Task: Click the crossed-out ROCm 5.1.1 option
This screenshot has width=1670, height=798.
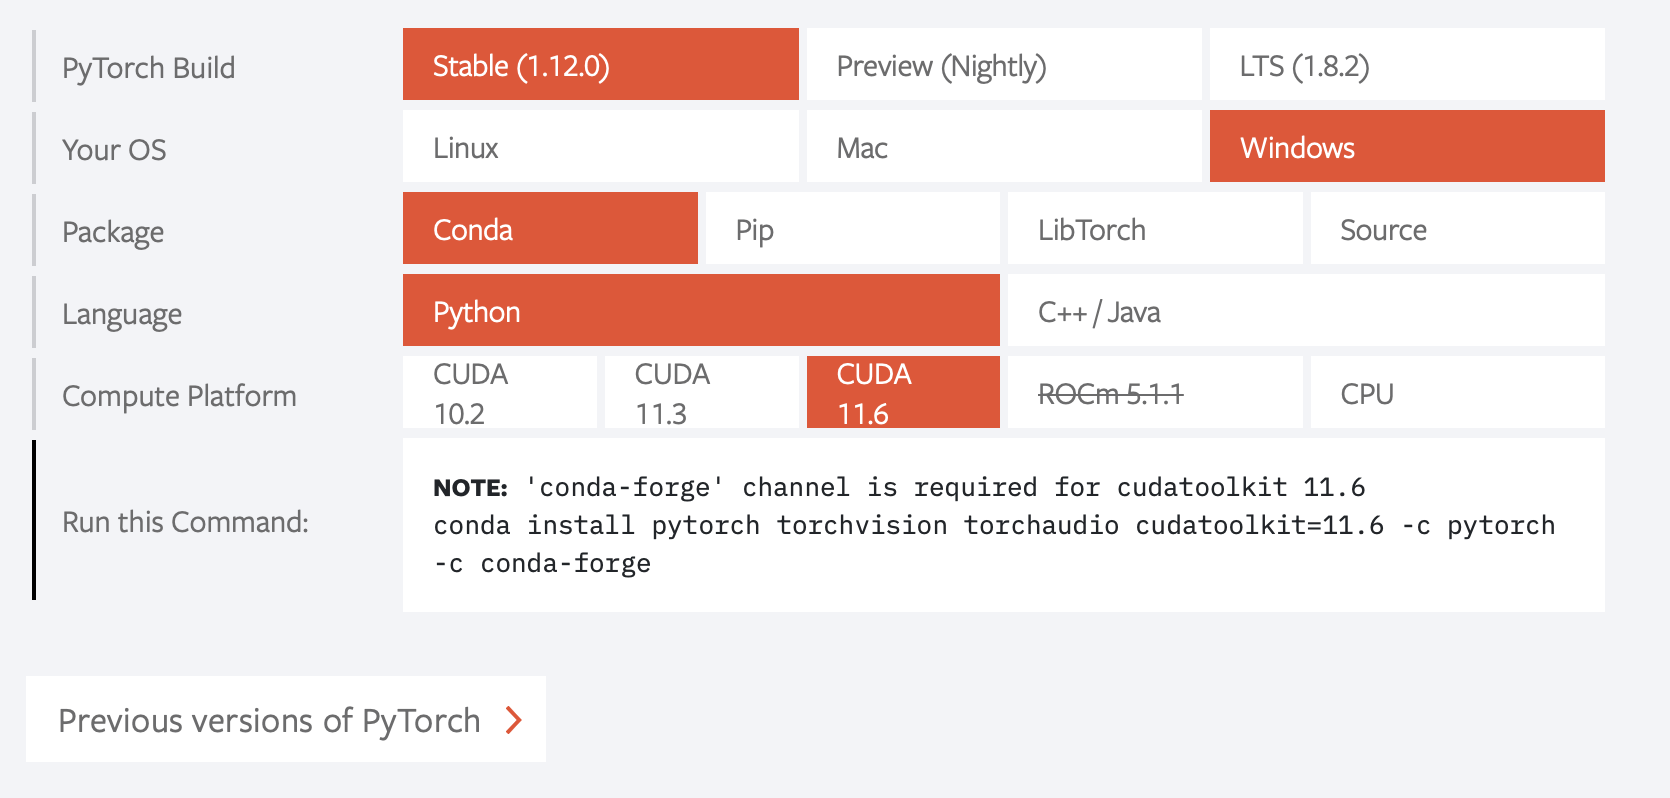Action: click(x=1154, y=393)
